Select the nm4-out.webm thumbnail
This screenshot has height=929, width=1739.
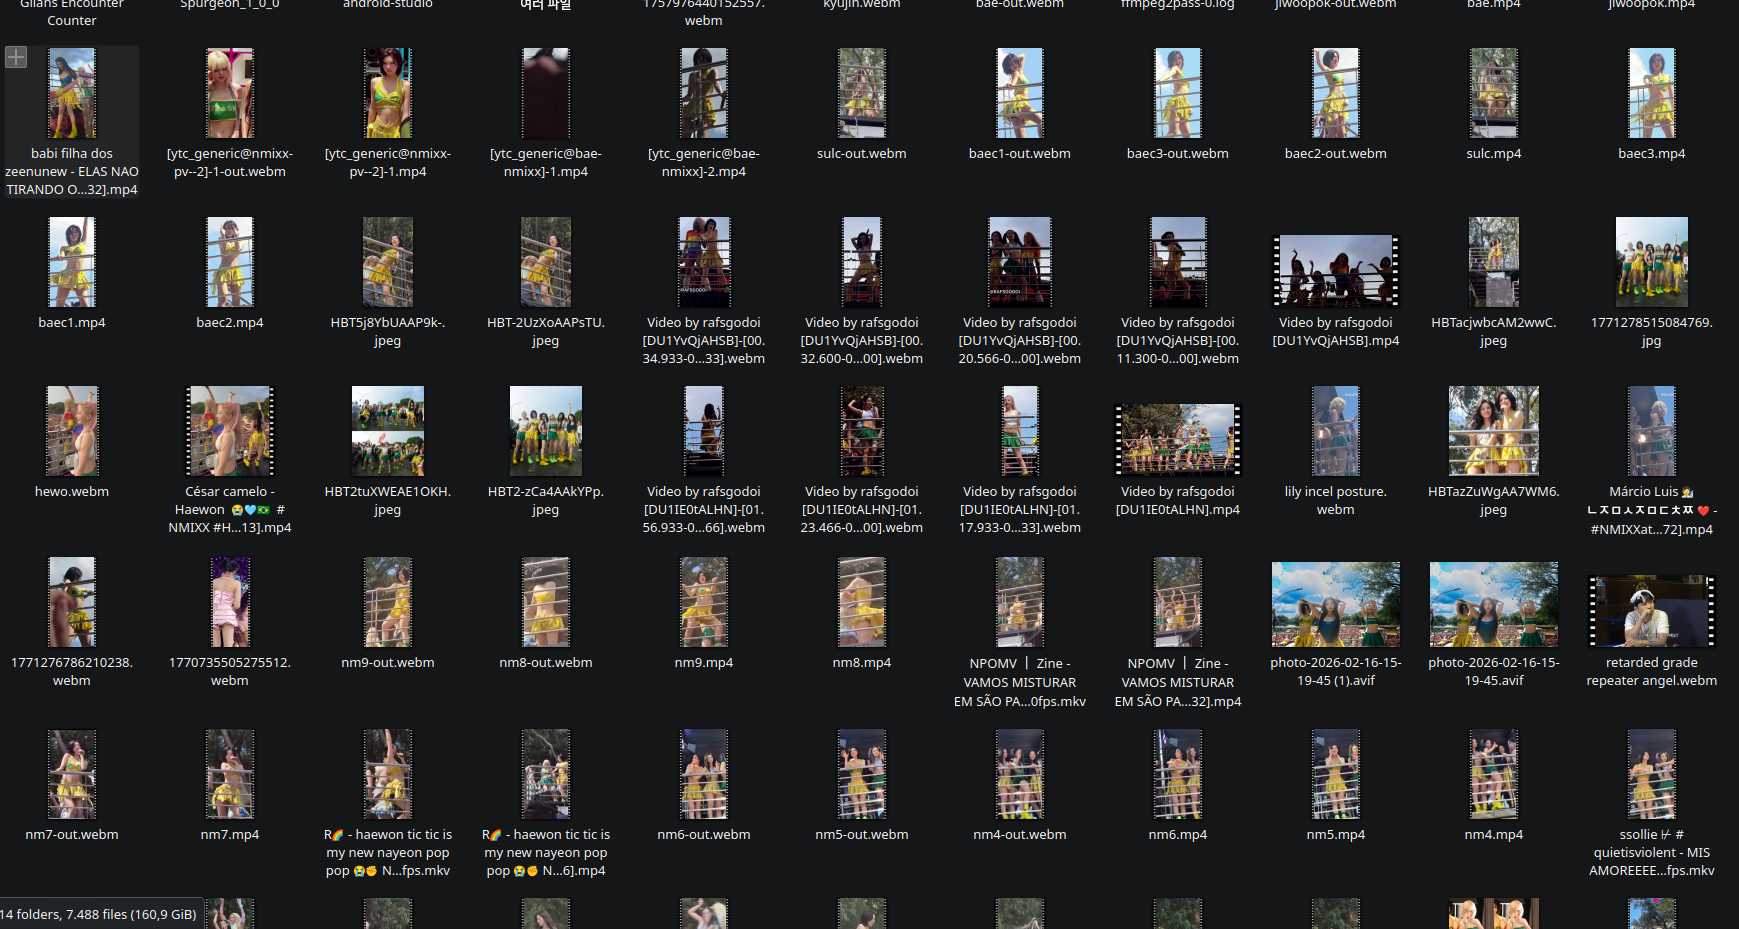pos(1020,774)
